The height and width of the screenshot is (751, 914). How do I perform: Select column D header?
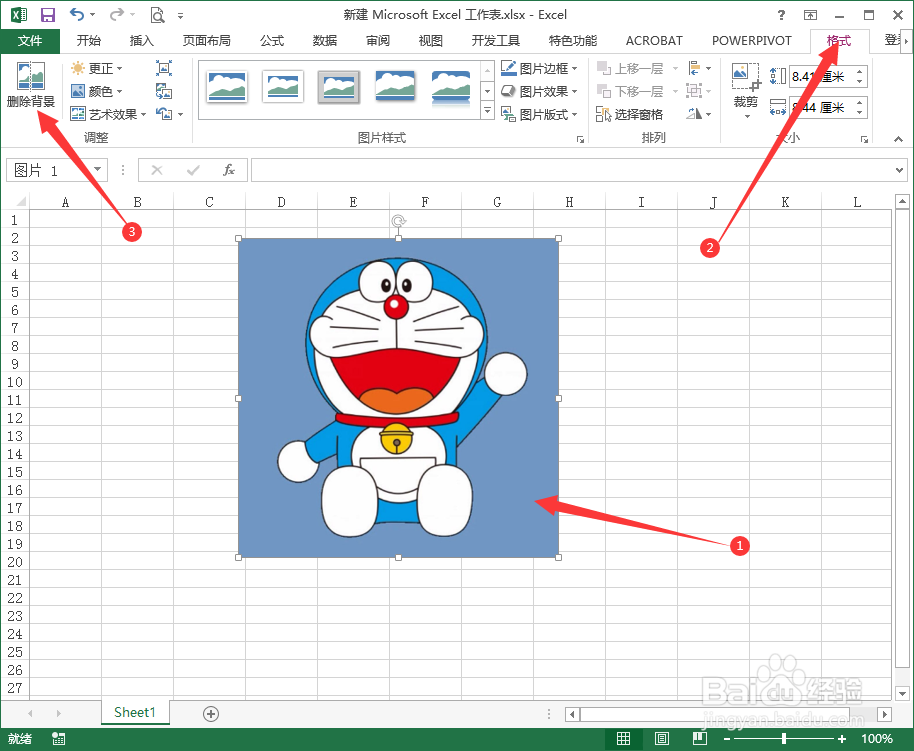click(x=282, y=202)
